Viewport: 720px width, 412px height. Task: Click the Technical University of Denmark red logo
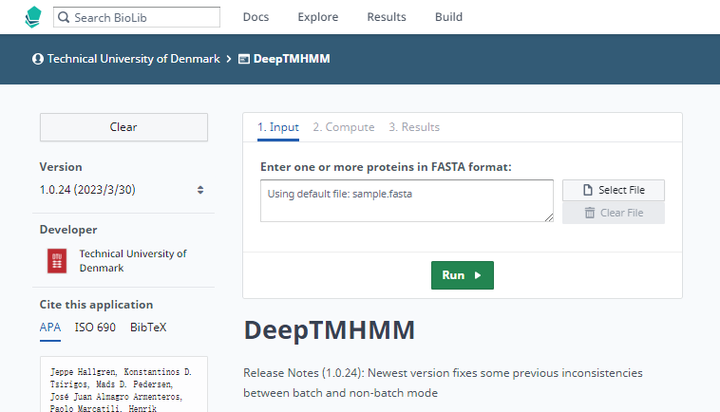pyautogui.click(x=57, y=261)
